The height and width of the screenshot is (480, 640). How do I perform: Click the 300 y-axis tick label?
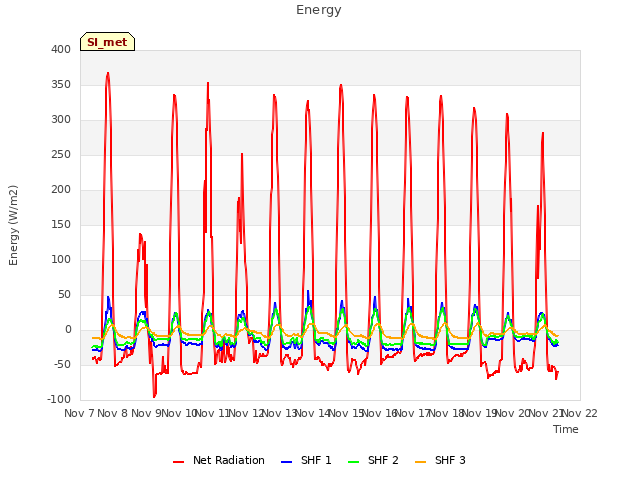[61, 120]
